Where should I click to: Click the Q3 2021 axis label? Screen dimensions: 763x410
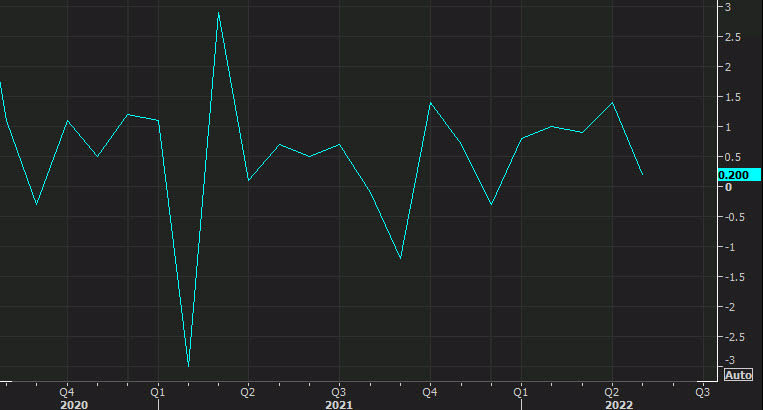pyautogui.click(x=339, y=392)
